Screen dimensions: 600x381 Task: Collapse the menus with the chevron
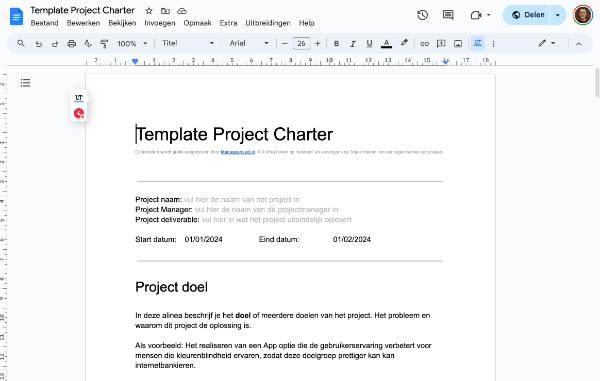(579, 44)
